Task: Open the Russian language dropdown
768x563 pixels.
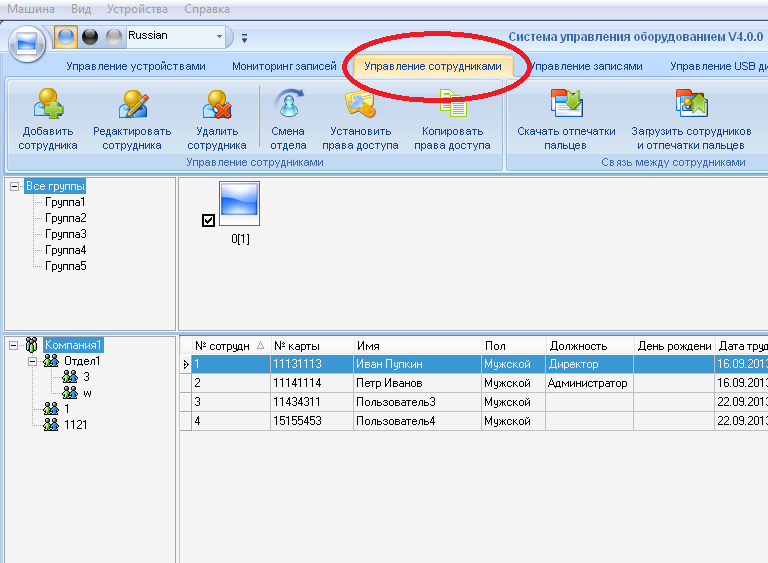Action: [219, 36]
